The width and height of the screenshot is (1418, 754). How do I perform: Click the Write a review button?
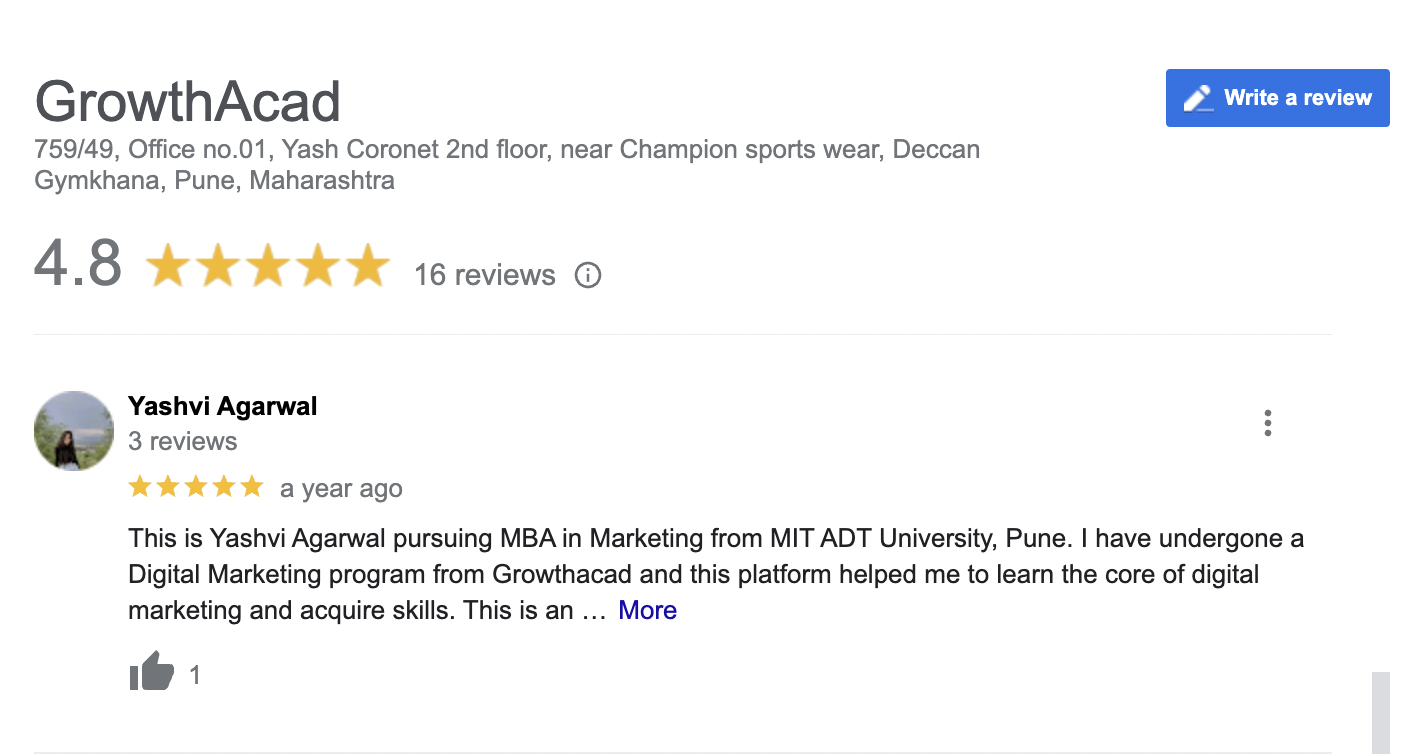click(x=1277, y=98)
